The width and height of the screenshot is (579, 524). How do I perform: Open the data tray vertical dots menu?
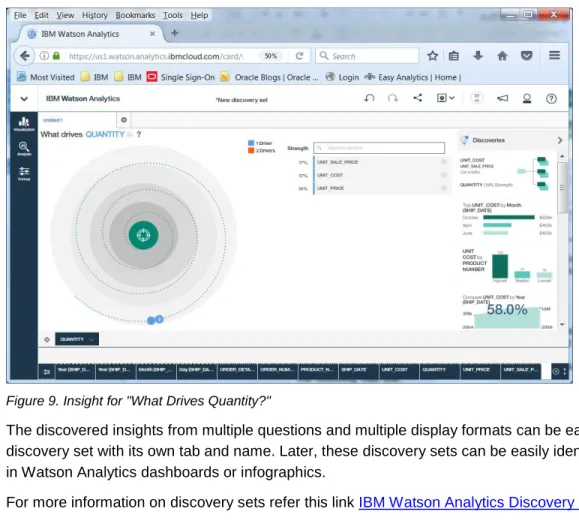click(565, 371)
